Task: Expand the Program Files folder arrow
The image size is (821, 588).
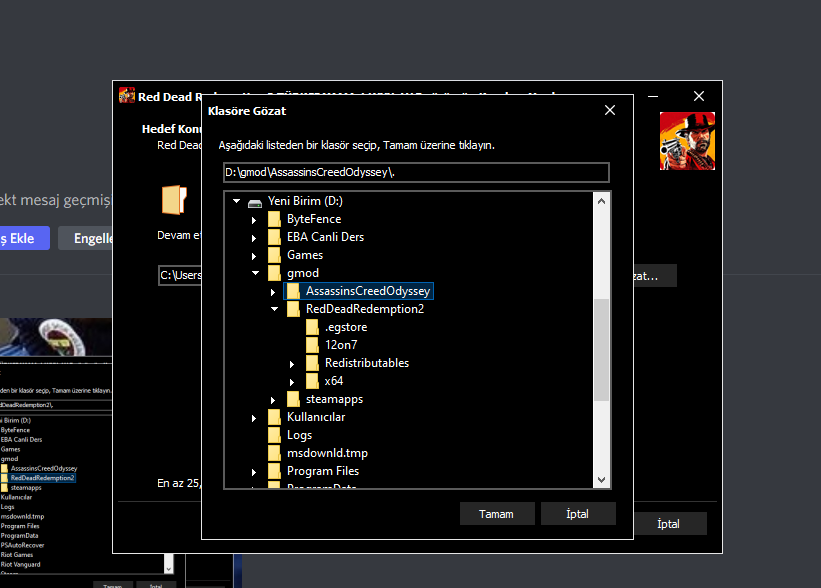Action: click(254, 472)
